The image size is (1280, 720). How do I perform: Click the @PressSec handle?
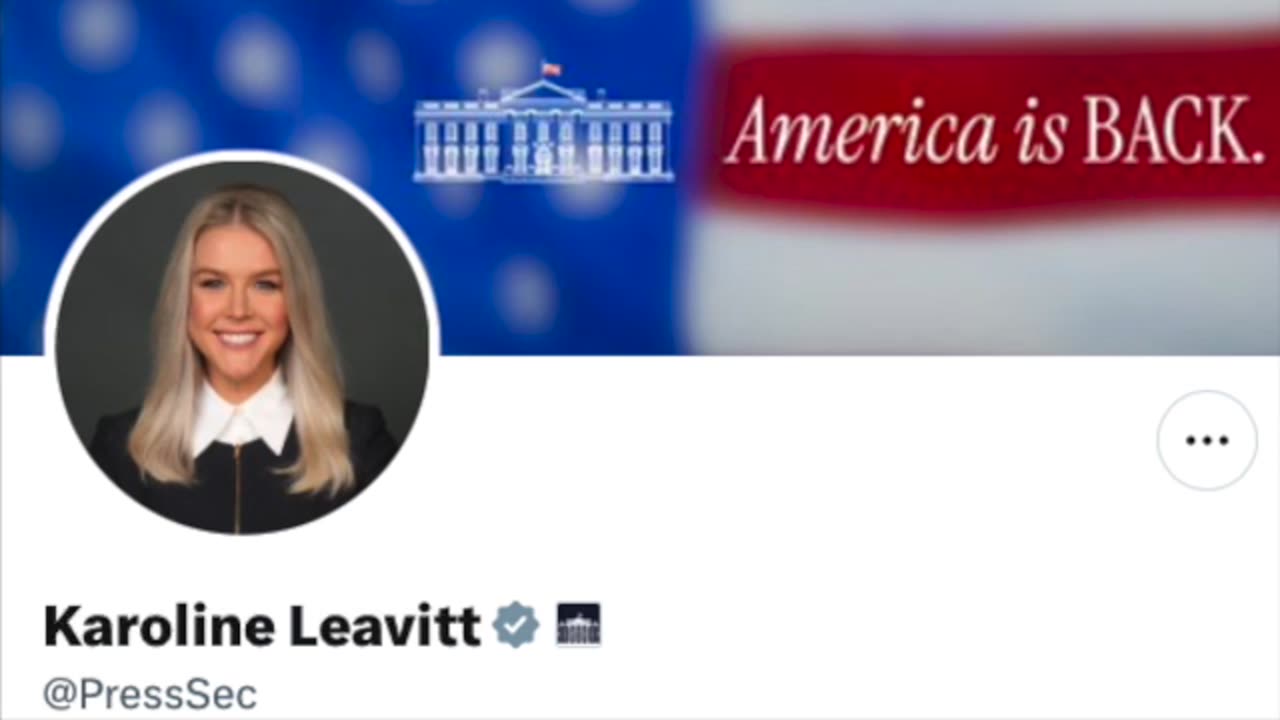click(x=150, y=694)
